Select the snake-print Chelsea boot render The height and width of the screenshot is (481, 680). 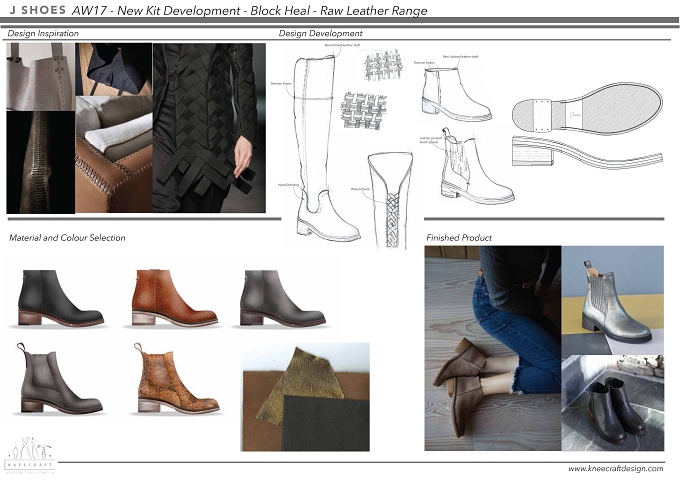177,378
